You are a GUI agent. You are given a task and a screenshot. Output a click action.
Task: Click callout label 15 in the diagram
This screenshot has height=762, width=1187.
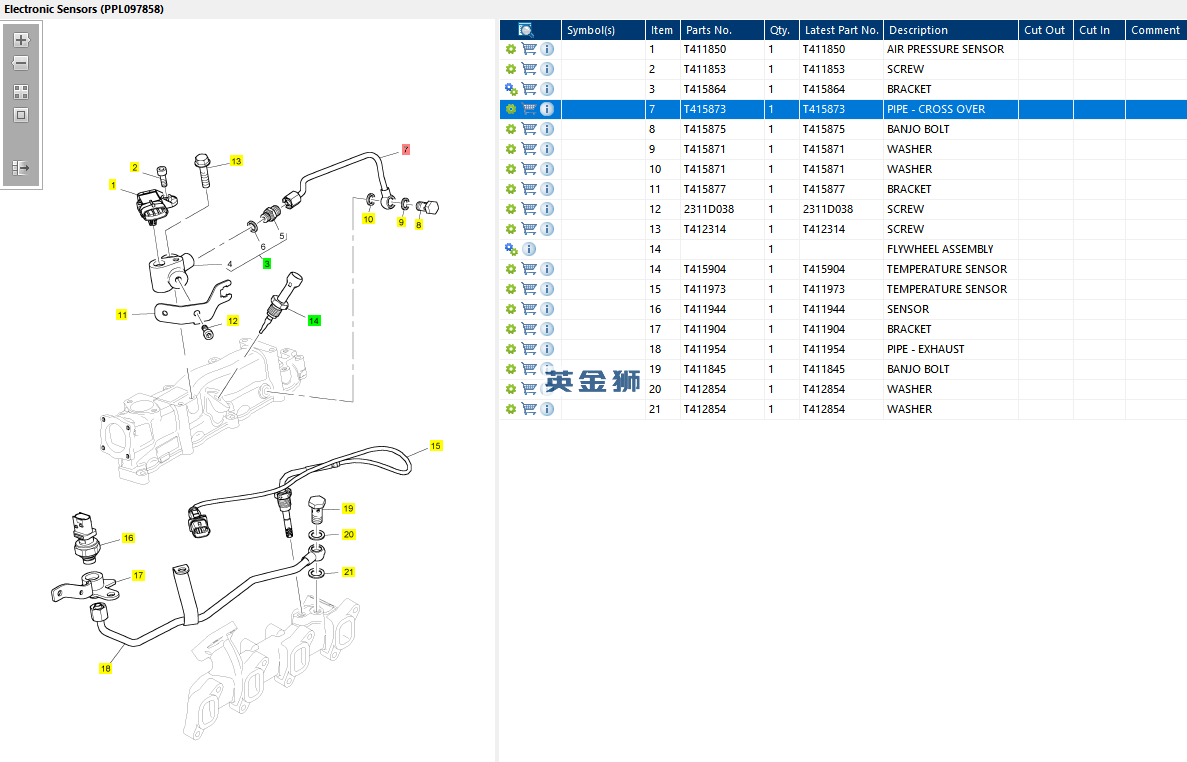click(x=436, y=446)
